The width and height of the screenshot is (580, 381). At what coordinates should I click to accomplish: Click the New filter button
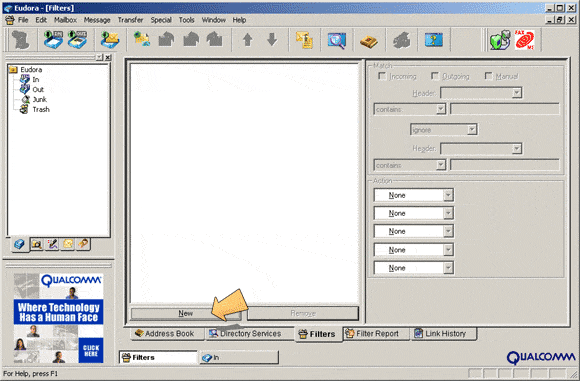[185, 313]
